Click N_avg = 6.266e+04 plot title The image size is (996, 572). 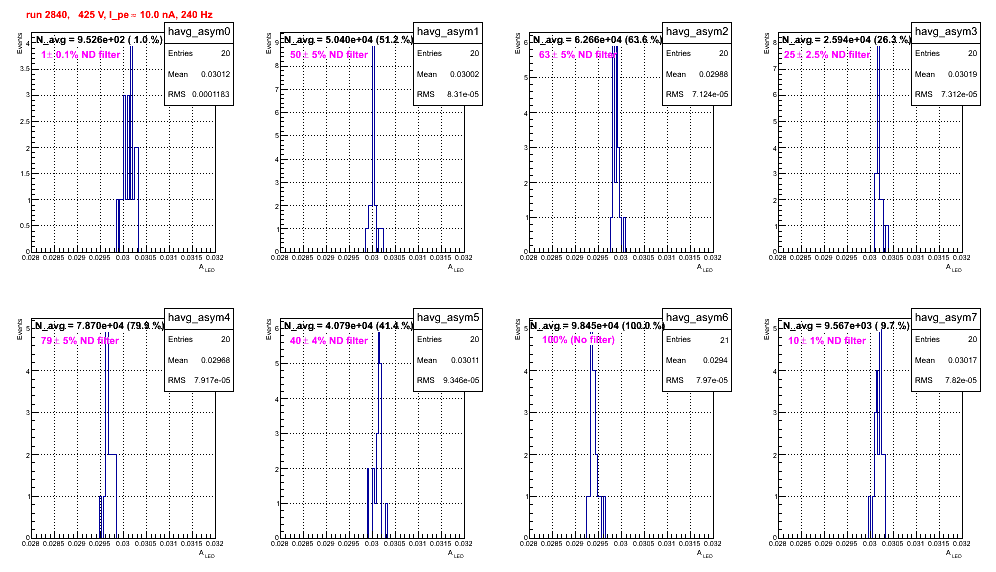pyautogui.click(x=597, y=39)
